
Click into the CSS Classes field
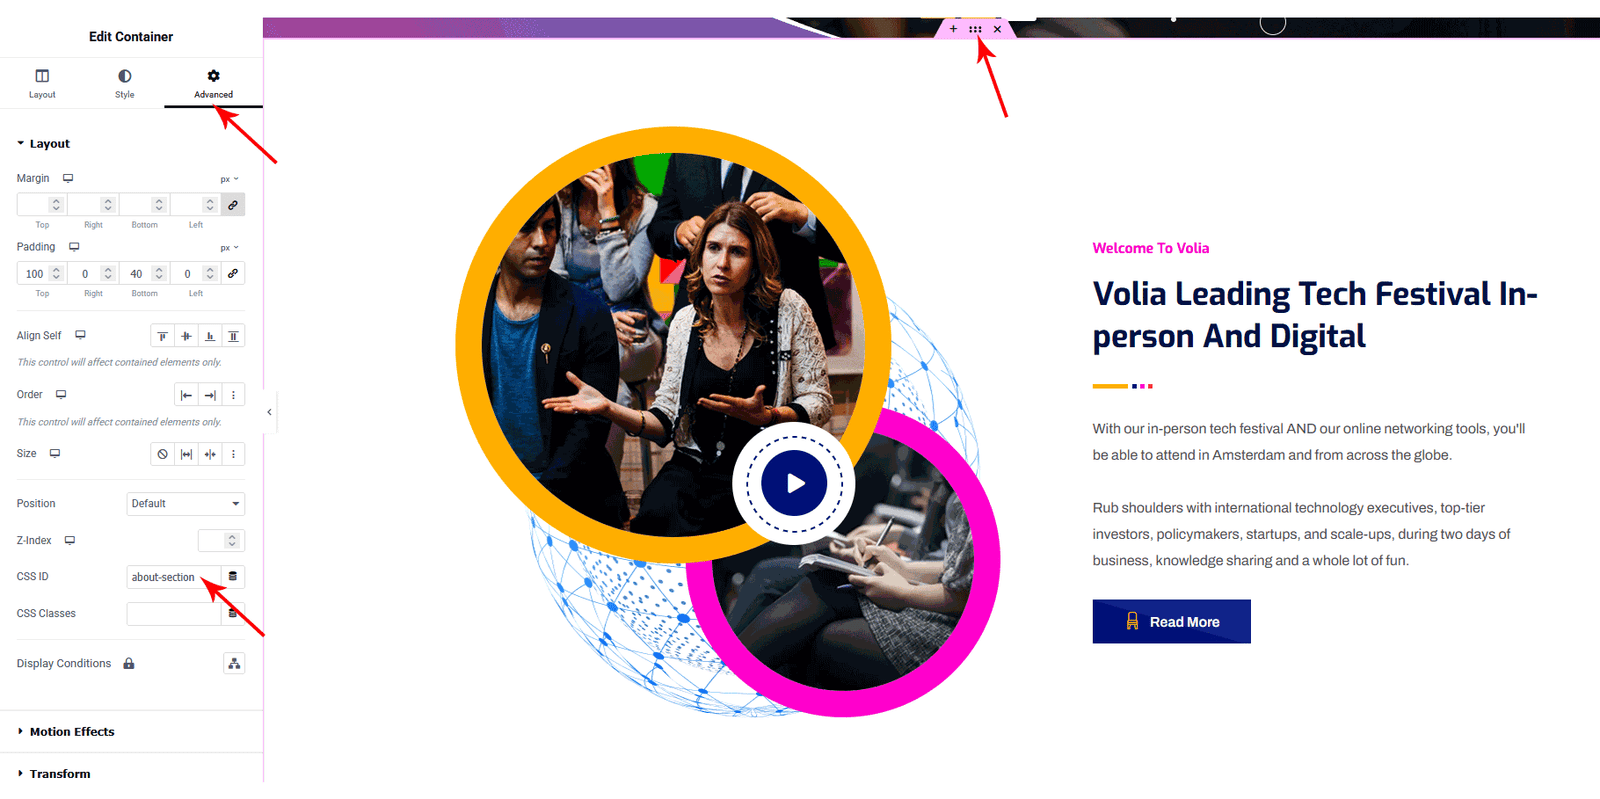point(173,614)
